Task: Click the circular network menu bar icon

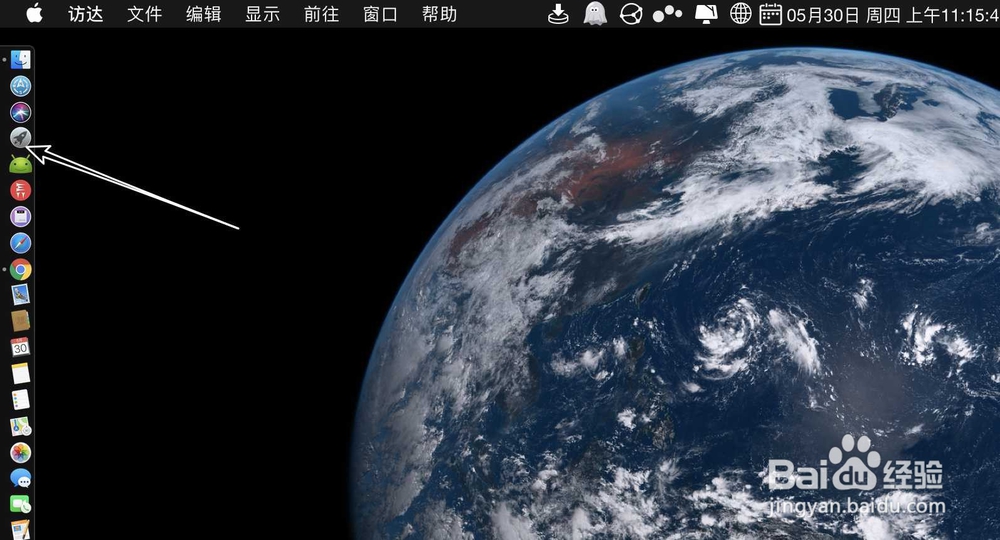Action: (x=631, y=14)
